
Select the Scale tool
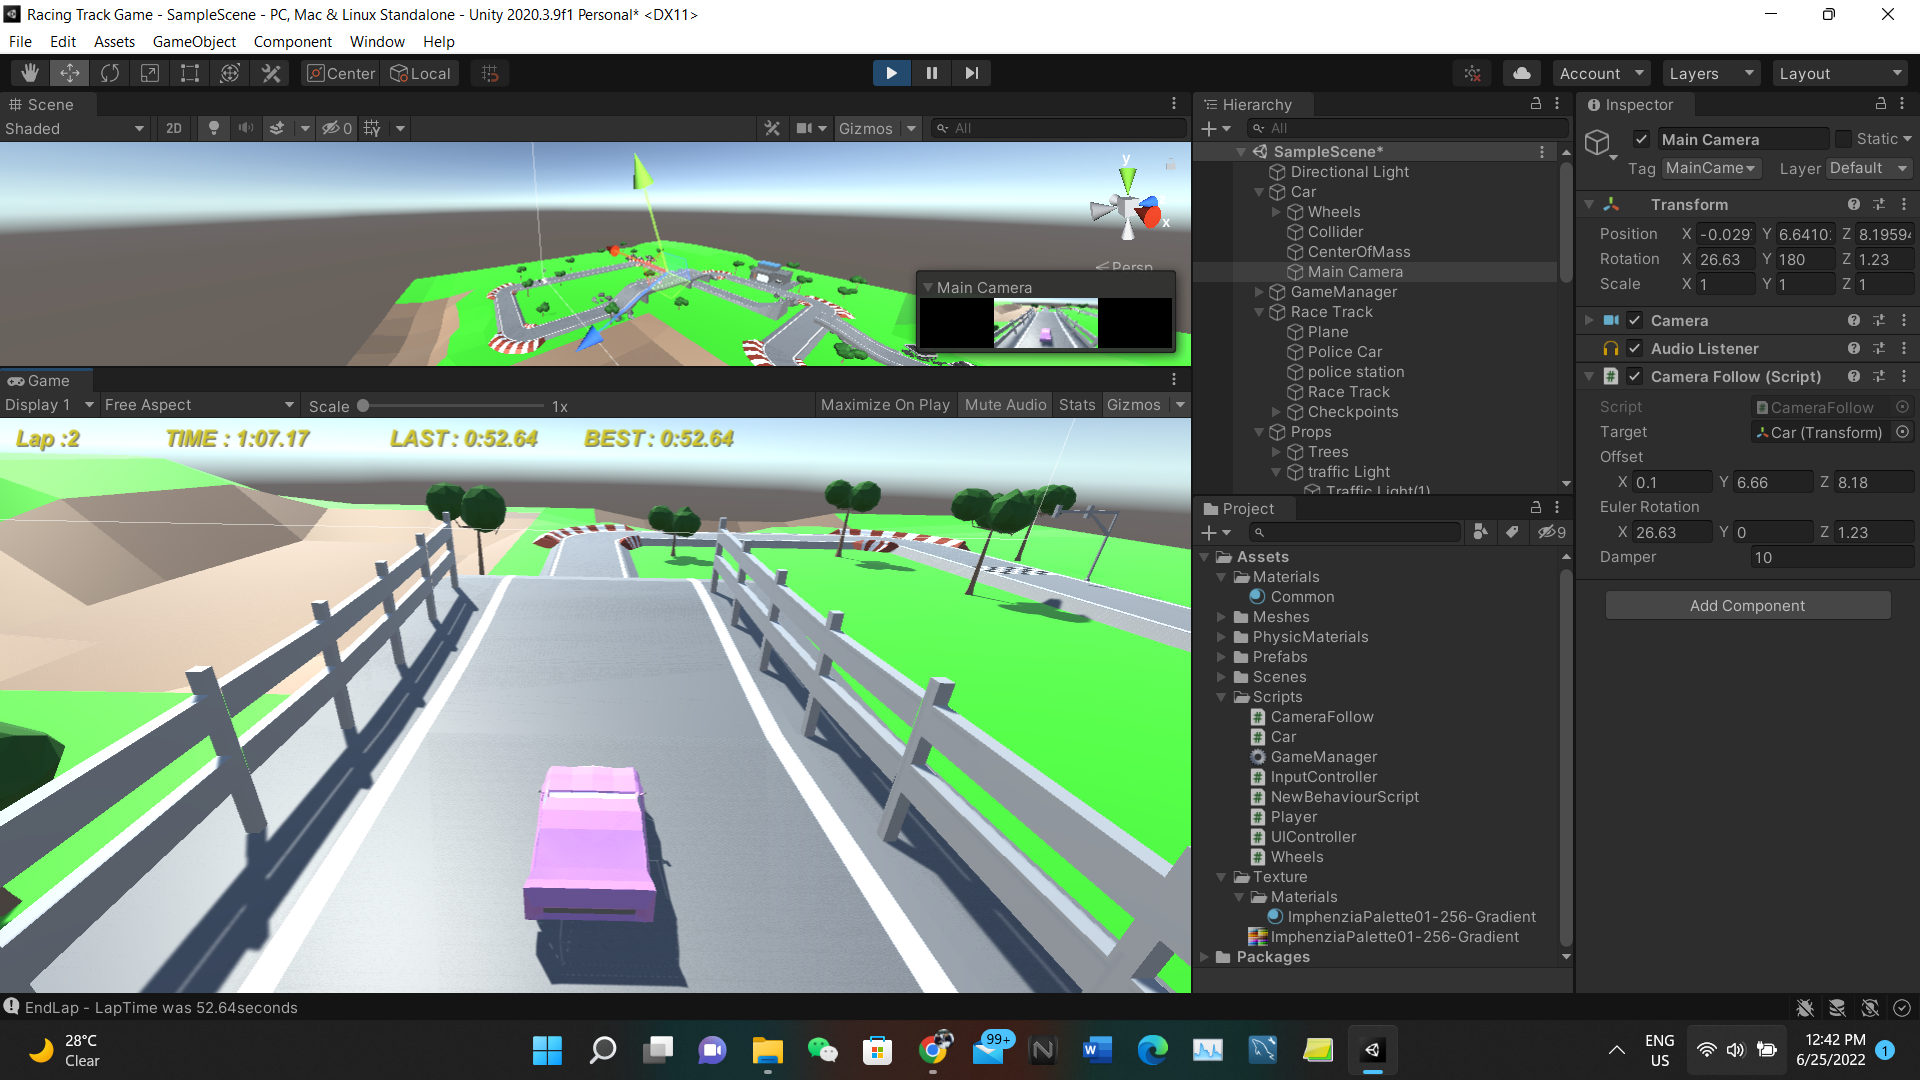pyautogui.click(x=149, y=72)
